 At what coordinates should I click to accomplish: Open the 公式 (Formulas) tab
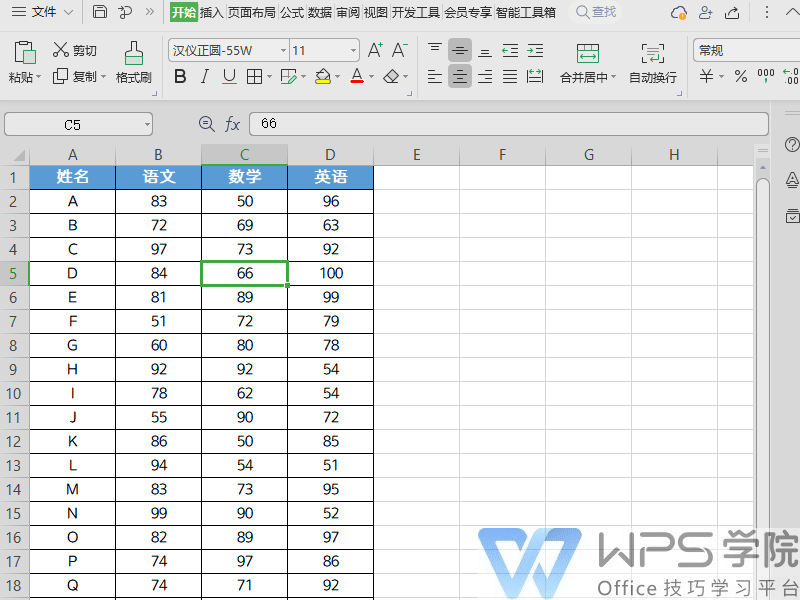pyautogui.click(x=292, y=12)
